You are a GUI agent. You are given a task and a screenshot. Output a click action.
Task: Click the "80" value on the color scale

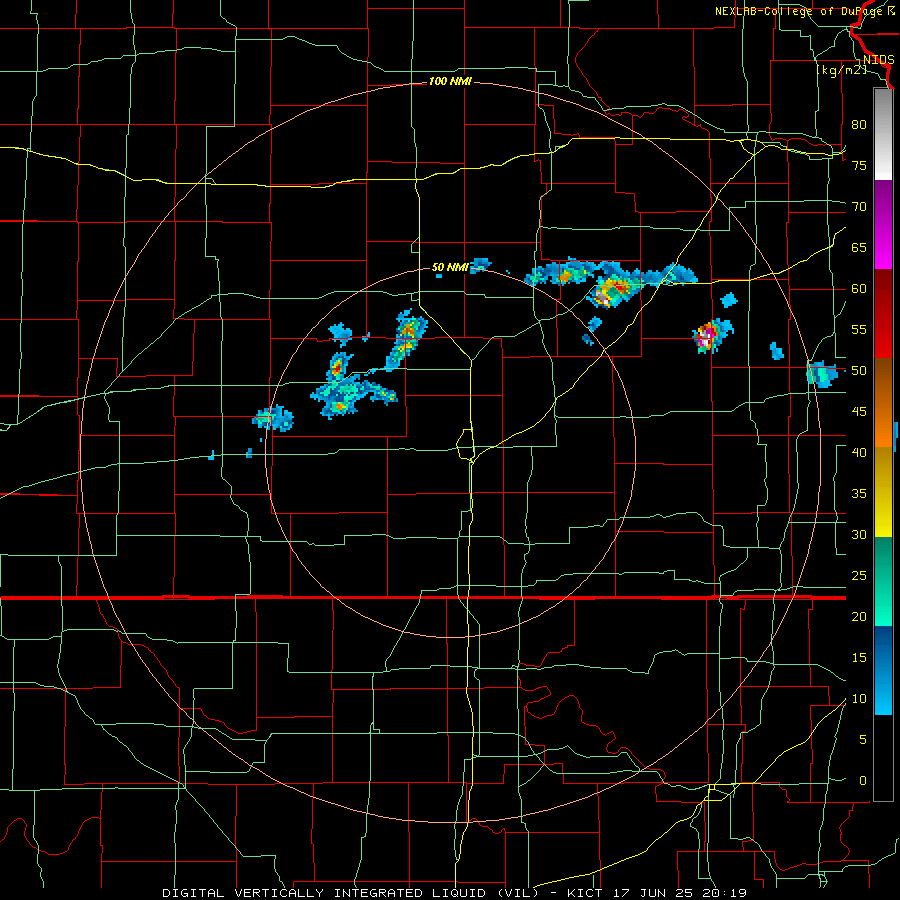(859, 125)
